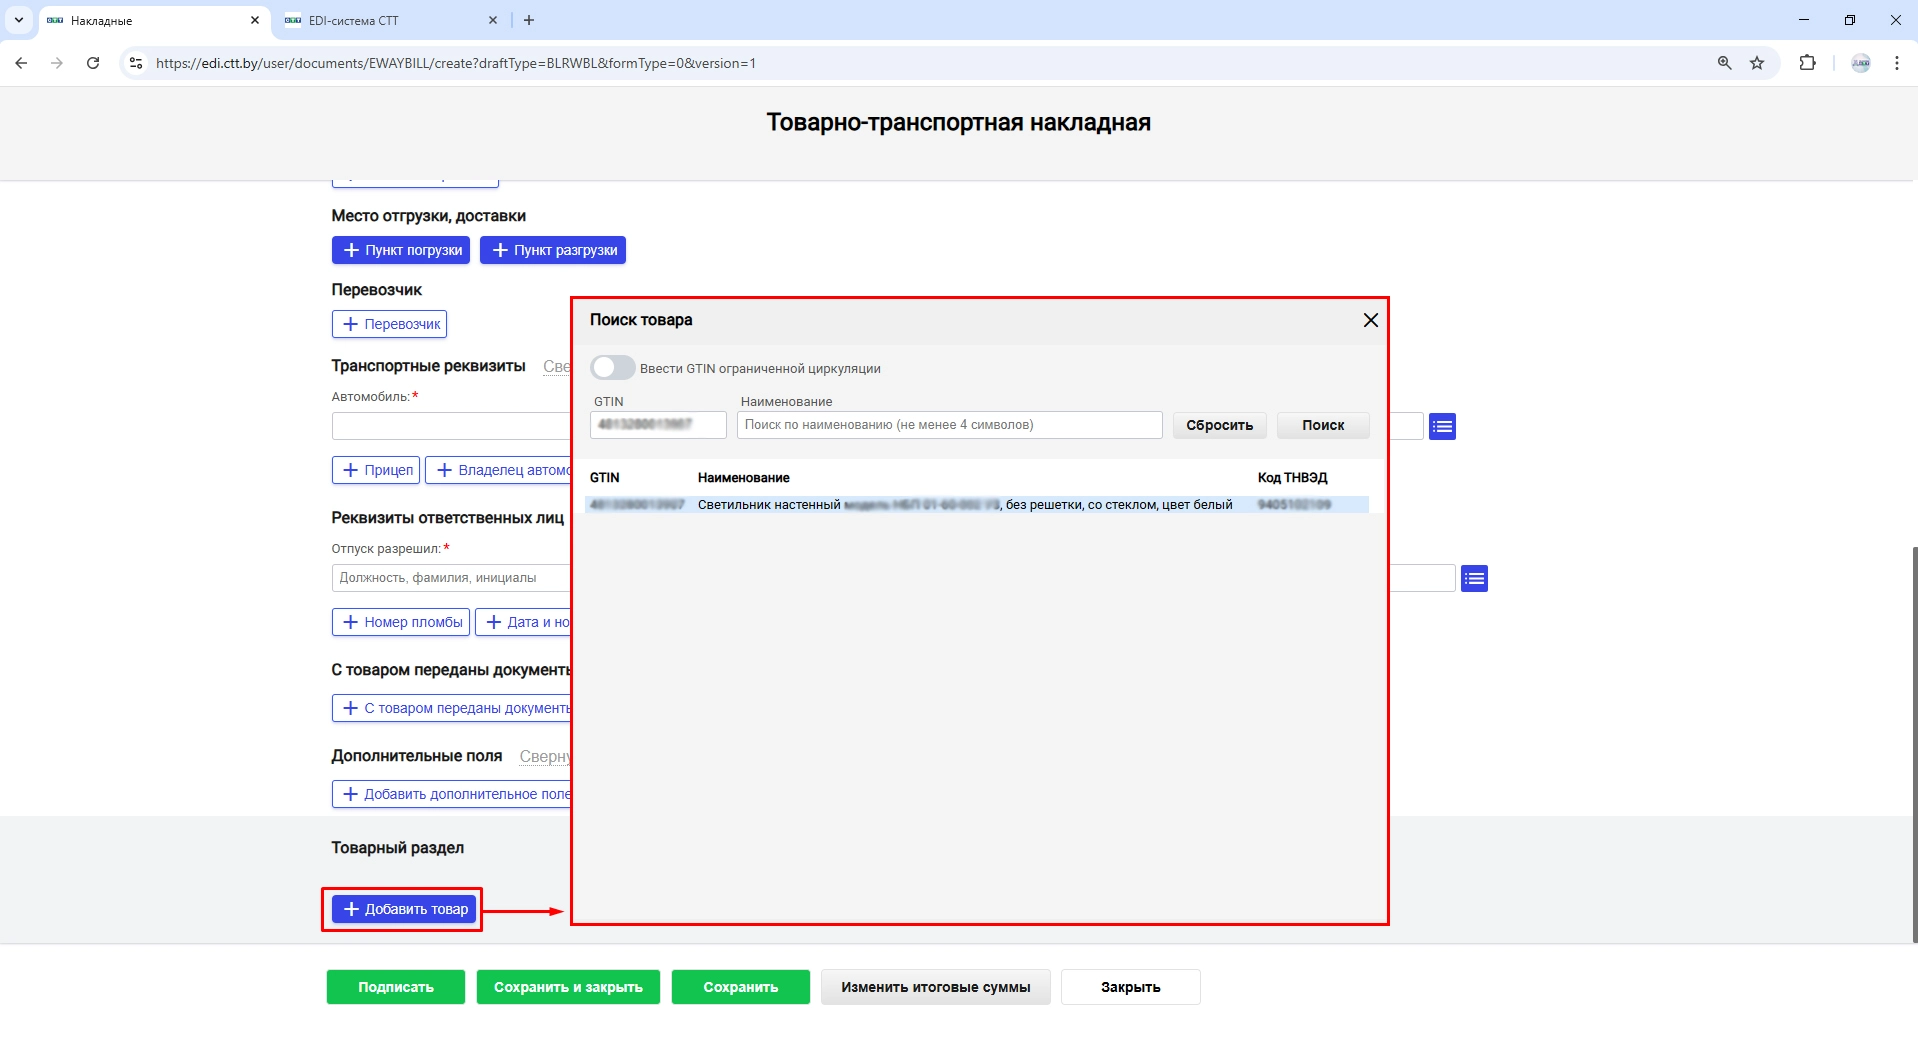Add a дополнительное поле

point(452,794)
